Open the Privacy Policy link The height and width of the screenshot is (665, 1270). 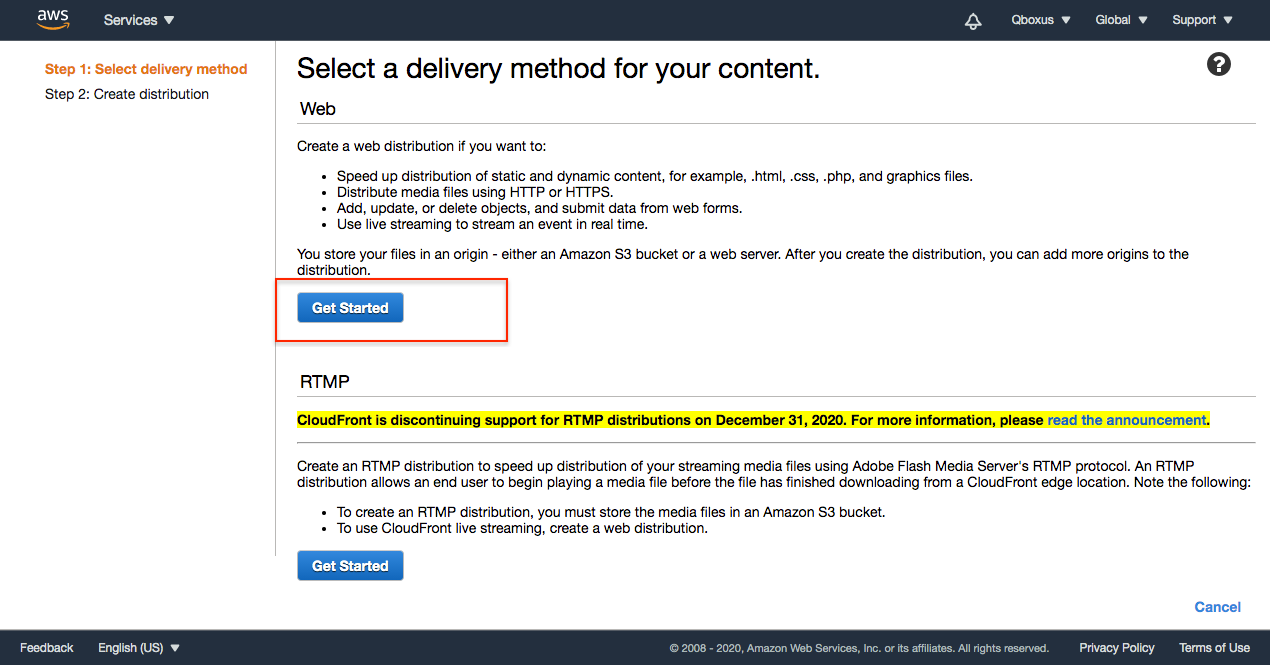pos(1117,648)
